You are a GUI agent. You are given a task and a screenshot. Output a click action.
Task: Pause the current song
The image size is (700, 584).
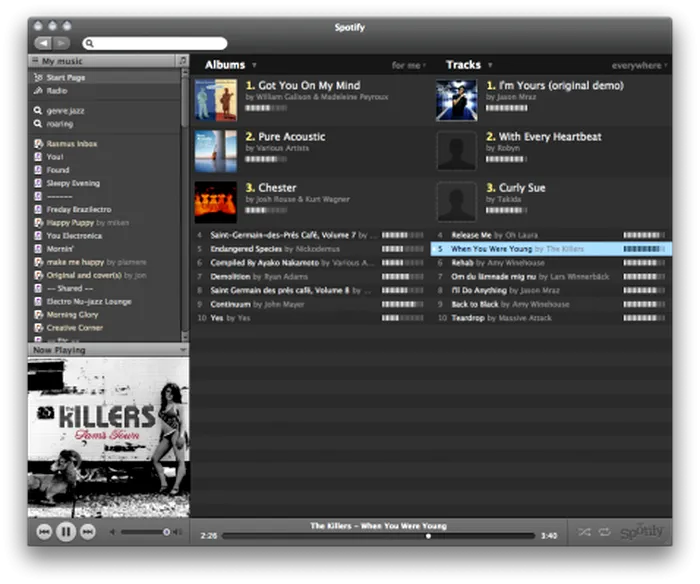pos(66,532)
